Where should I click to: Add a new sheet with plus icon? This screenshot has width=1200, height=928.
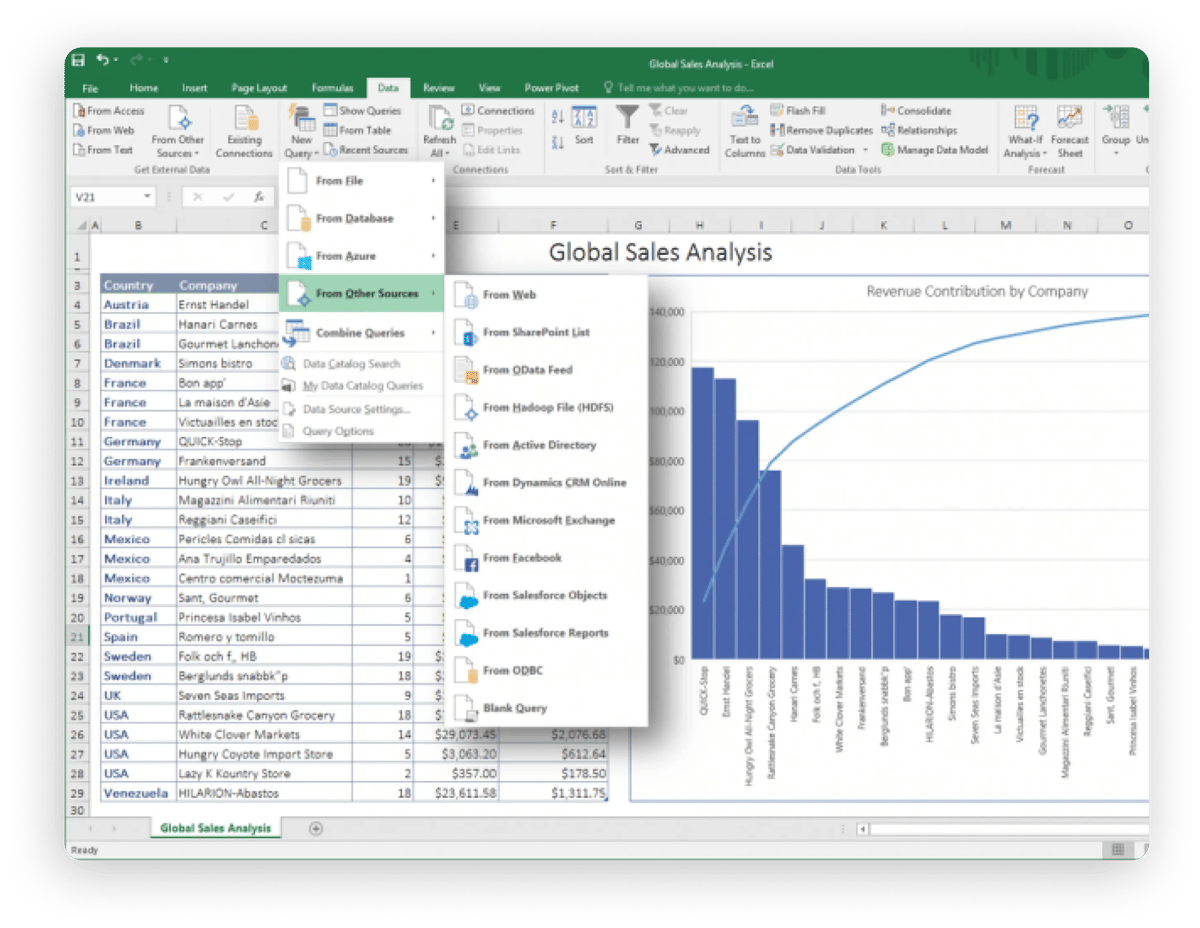click(316, 828)
